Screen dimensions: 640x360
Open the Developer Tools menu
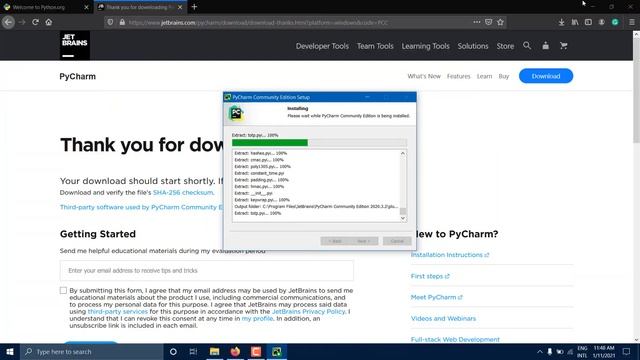point(322,46)
